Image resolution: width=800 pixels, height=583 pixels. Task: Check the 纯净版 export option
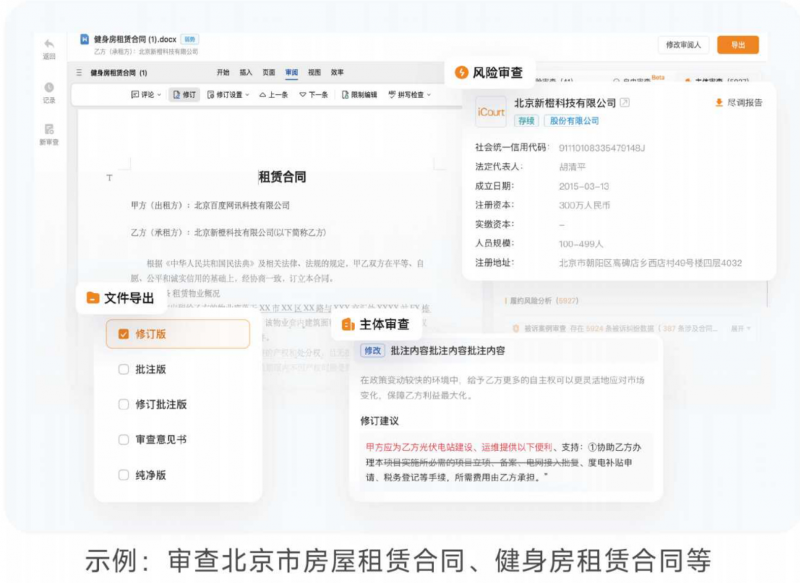pyautogui.click(x=123, y=475)
